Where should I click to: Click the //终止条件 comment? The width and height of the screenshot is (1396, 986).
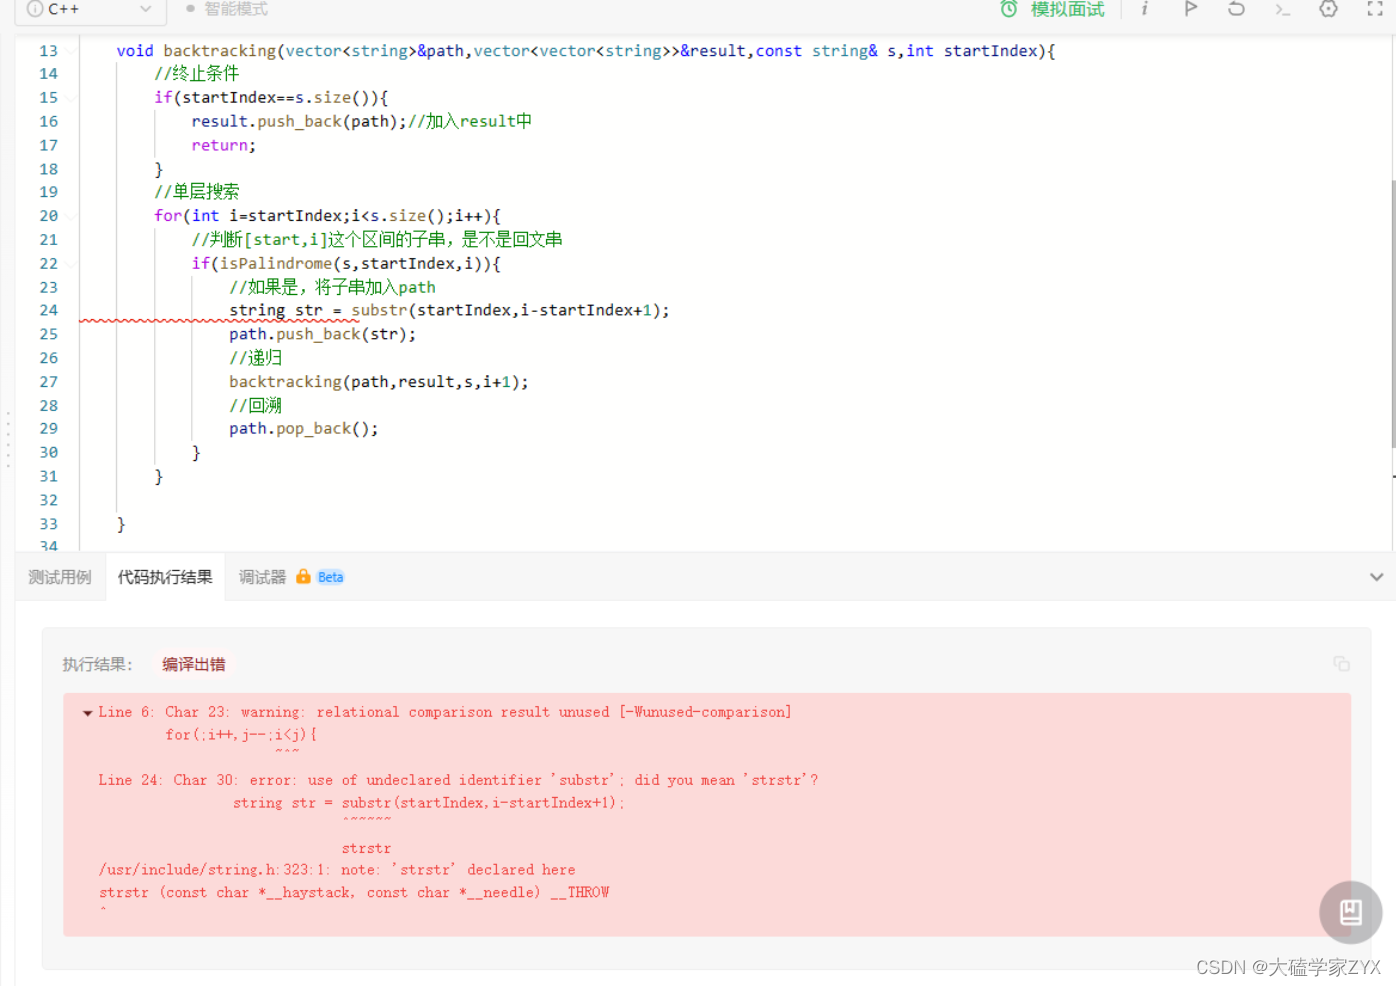197,73
